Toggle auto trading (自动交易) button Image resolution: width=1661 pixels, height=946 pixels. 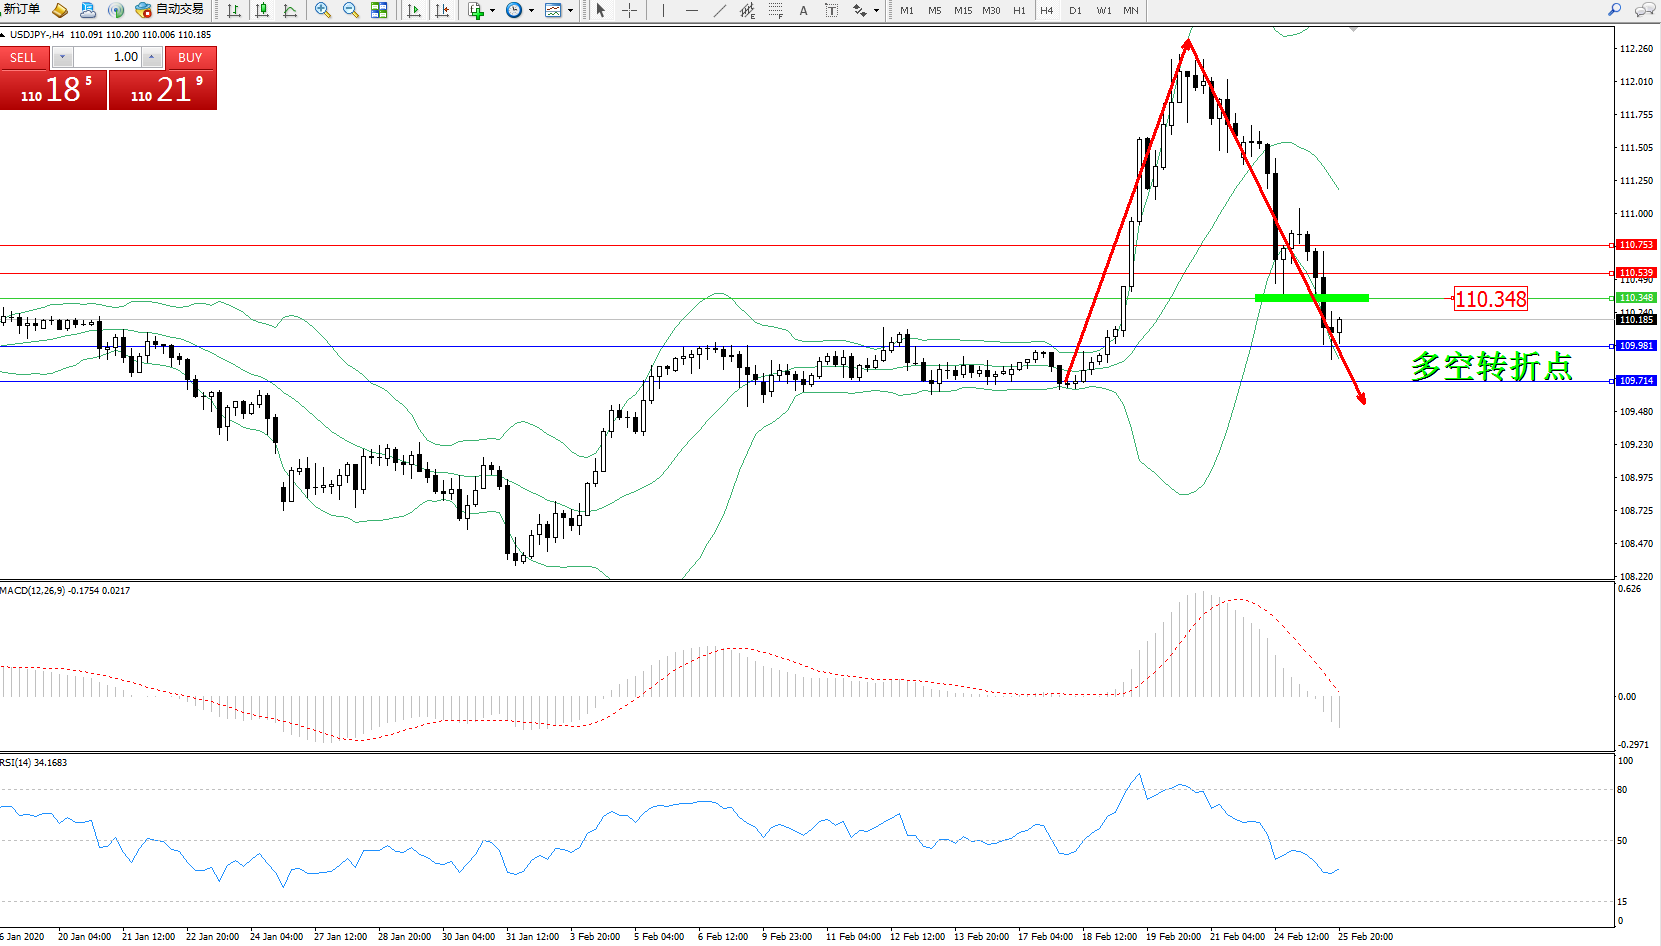click(170, 10)
